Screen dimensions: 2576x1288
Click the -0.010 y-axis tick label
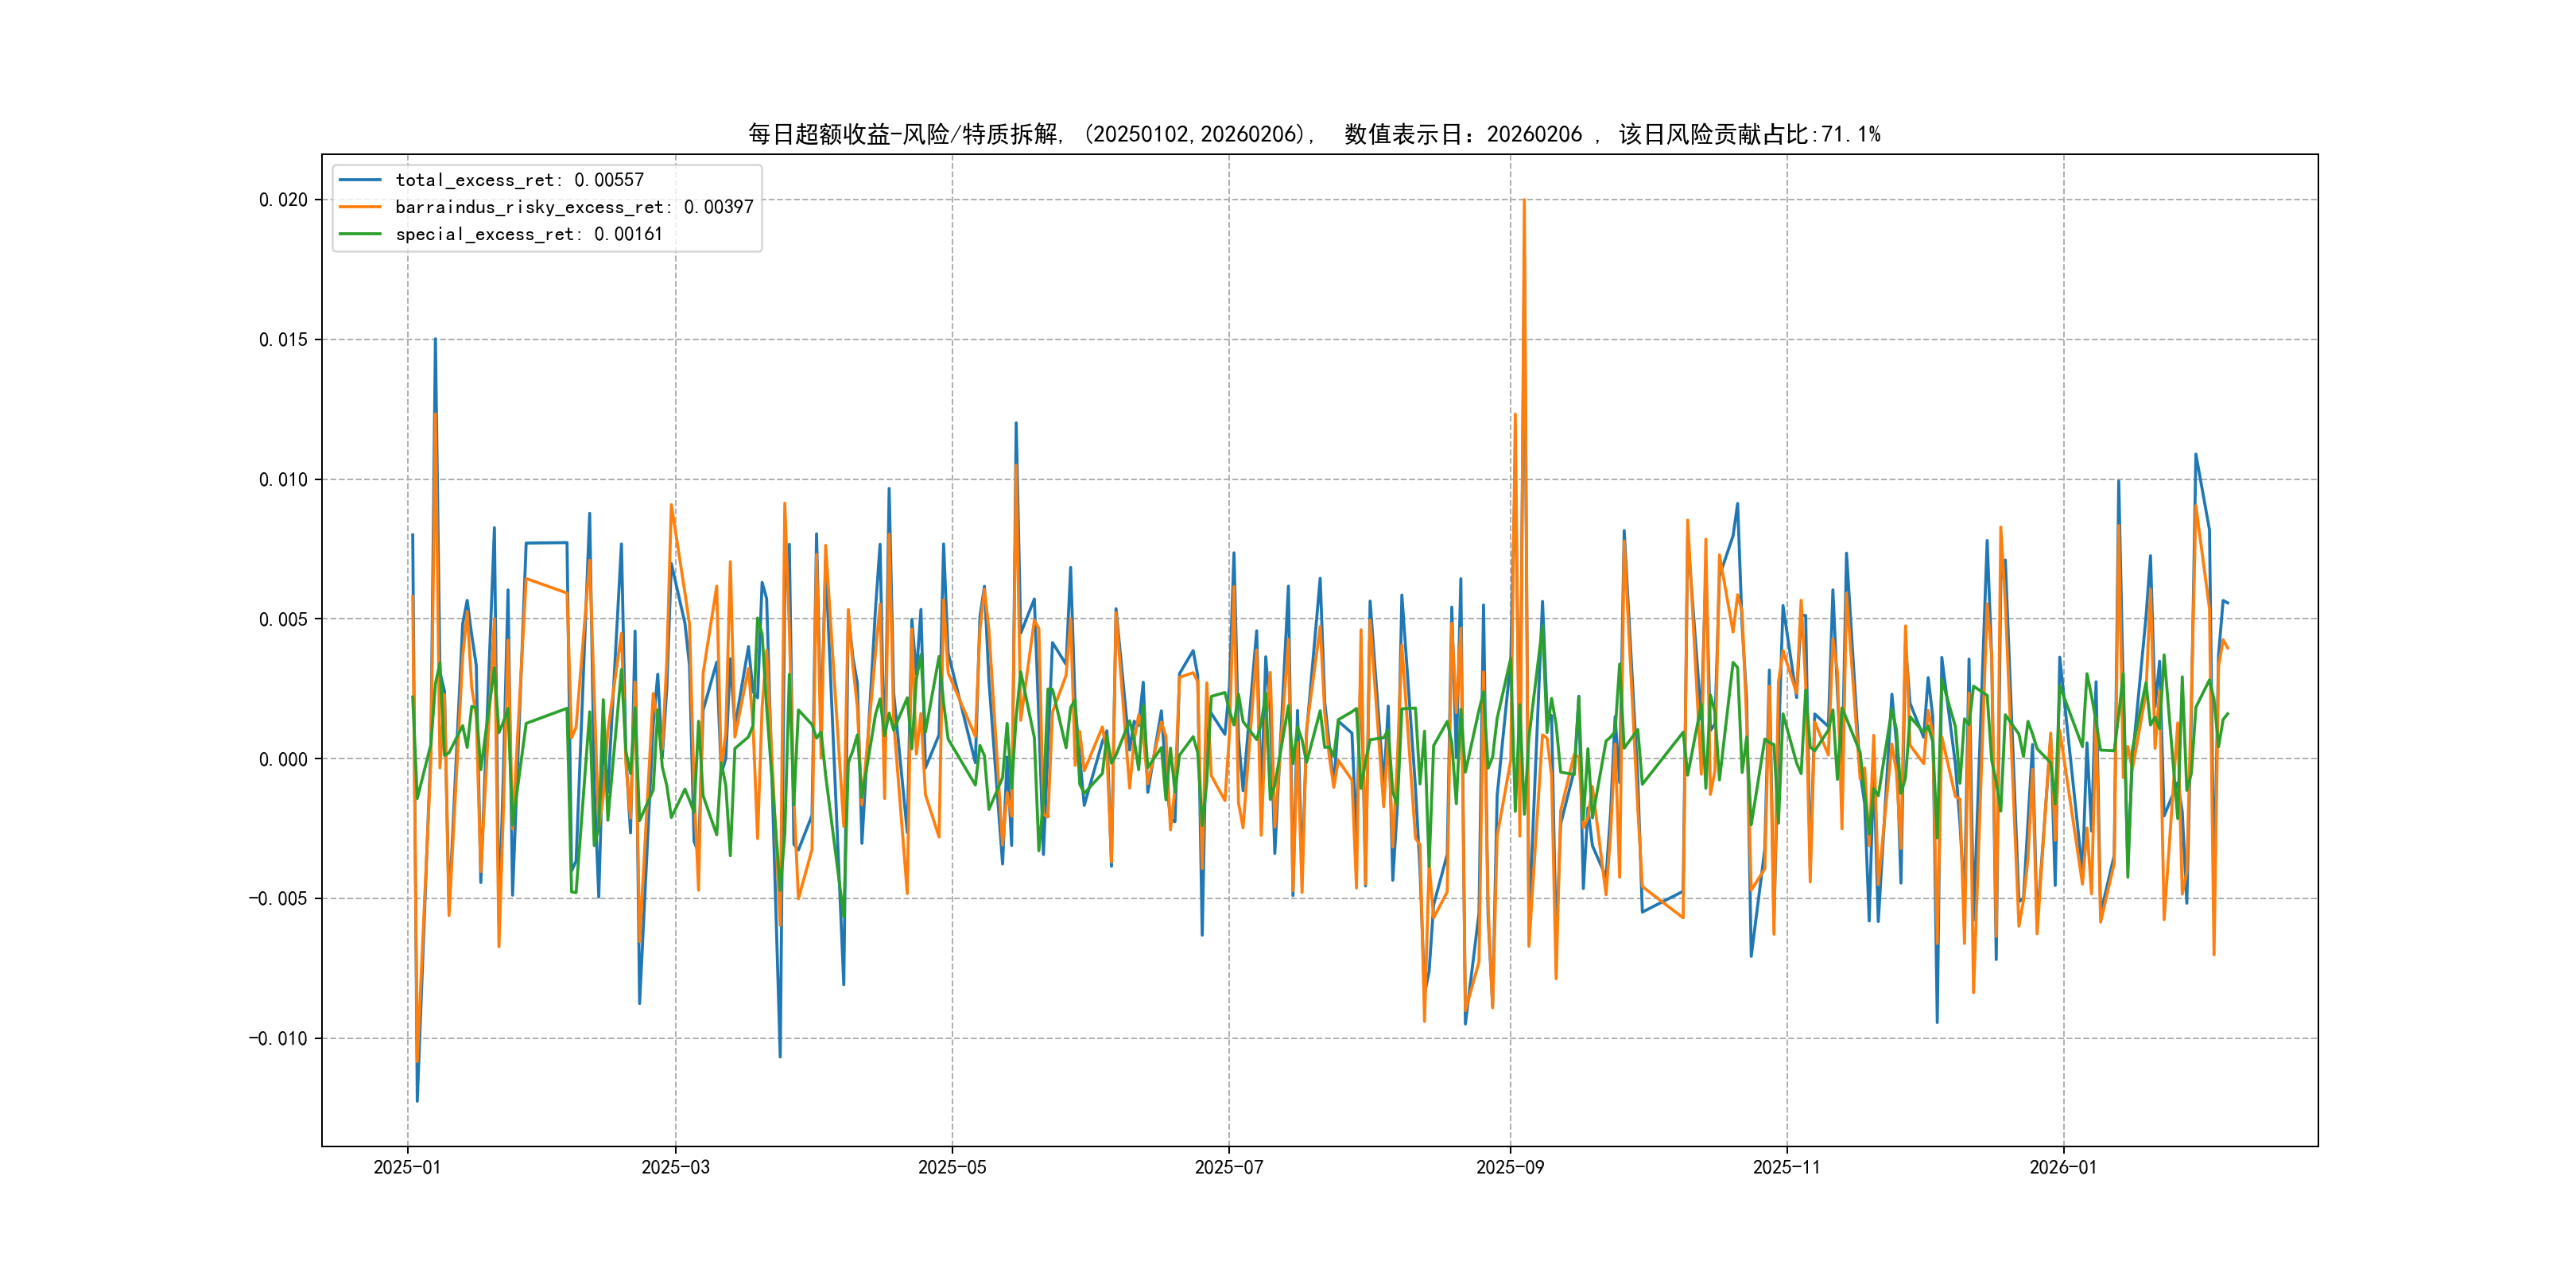278,1039
